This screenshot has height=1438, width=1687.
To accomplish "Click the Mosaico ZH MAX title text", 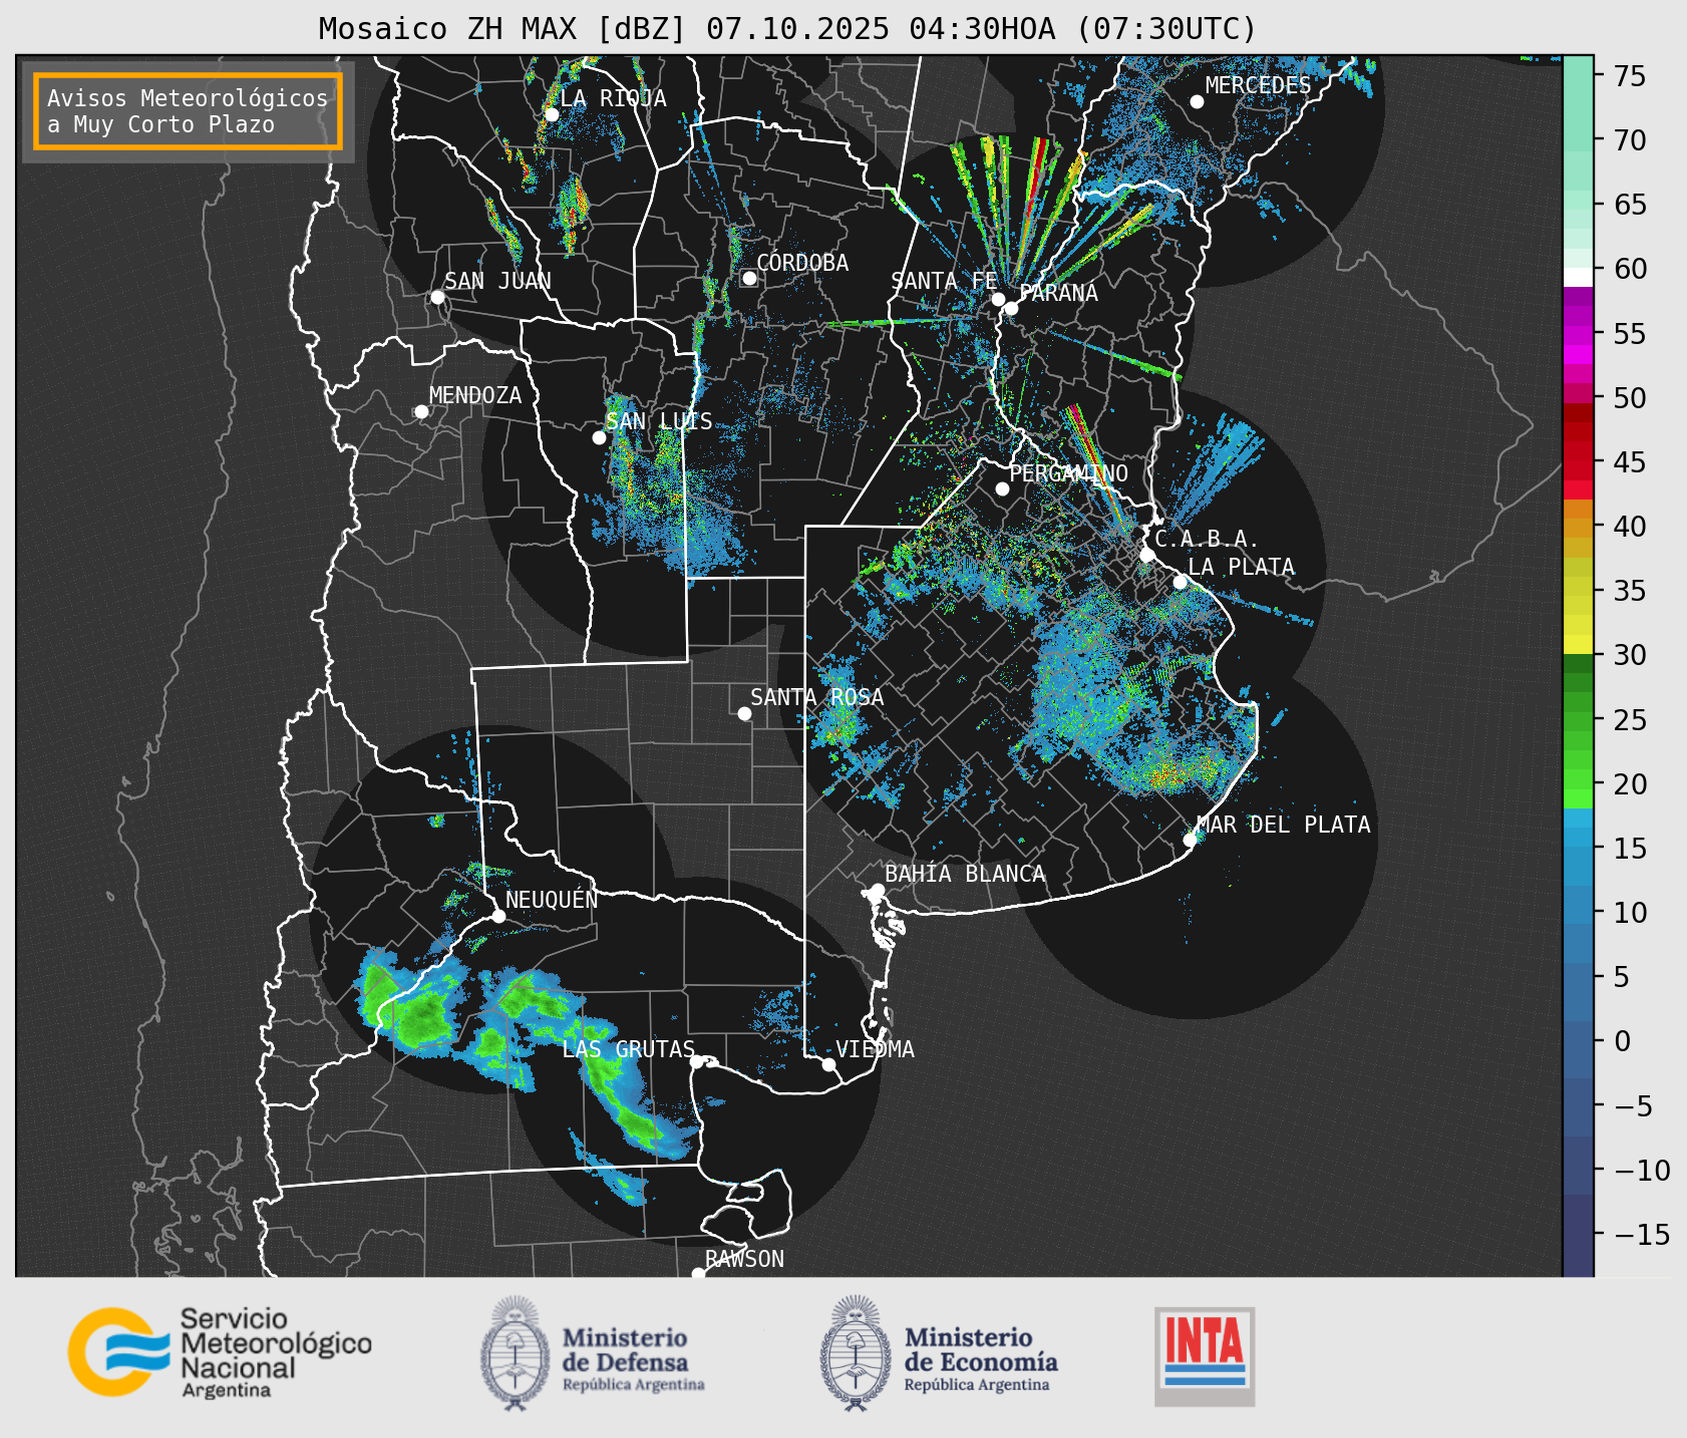I will pyautogui.click(x=786, y=29).
